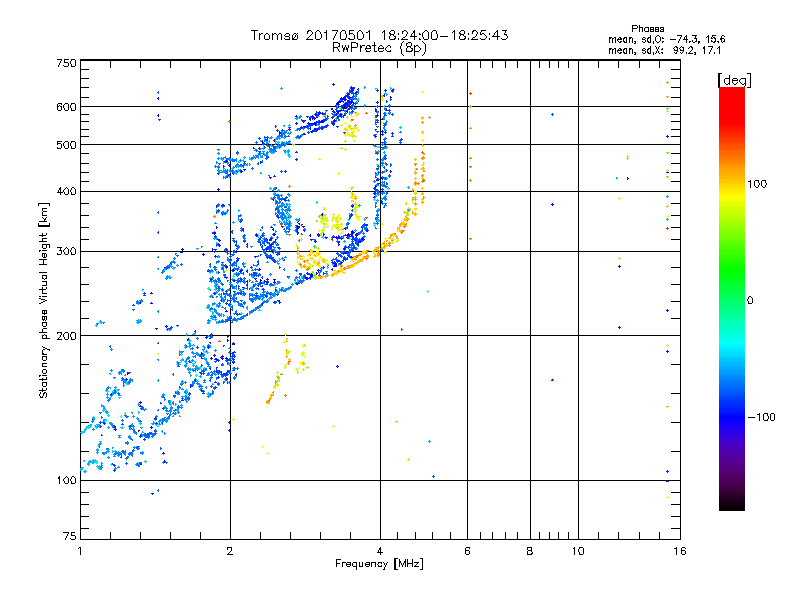
Task: Click the subtitle 'RwPretec (8p)'
Action: pos(379,48)
